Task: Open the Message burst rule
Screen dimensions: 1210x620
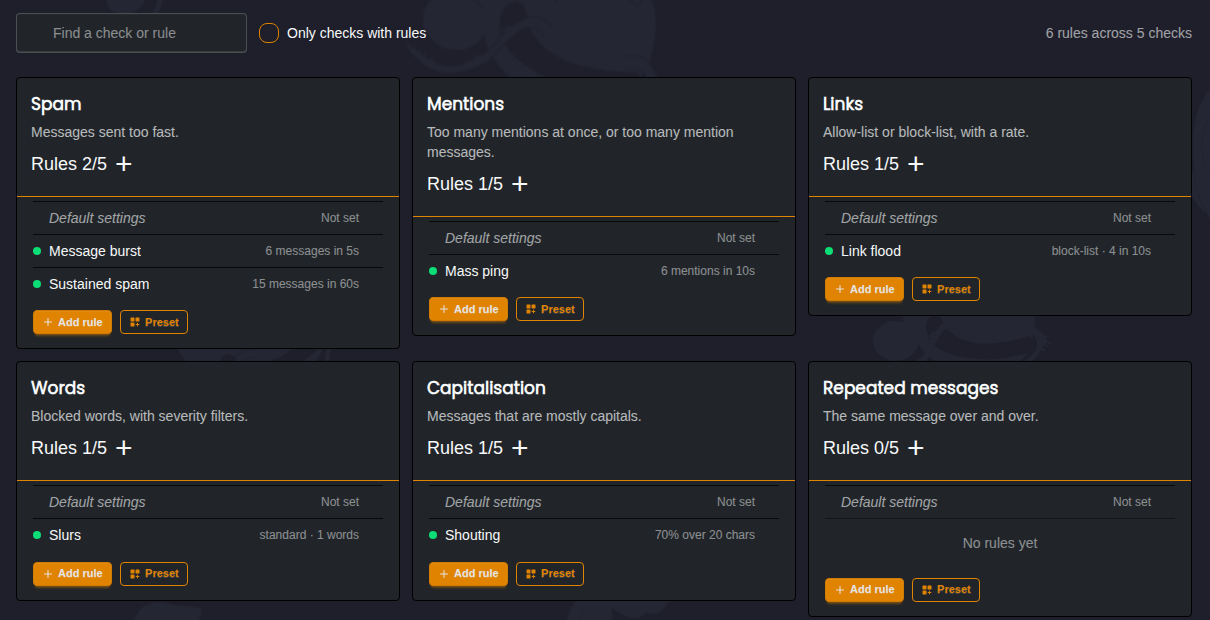Action: click(208, 251)
